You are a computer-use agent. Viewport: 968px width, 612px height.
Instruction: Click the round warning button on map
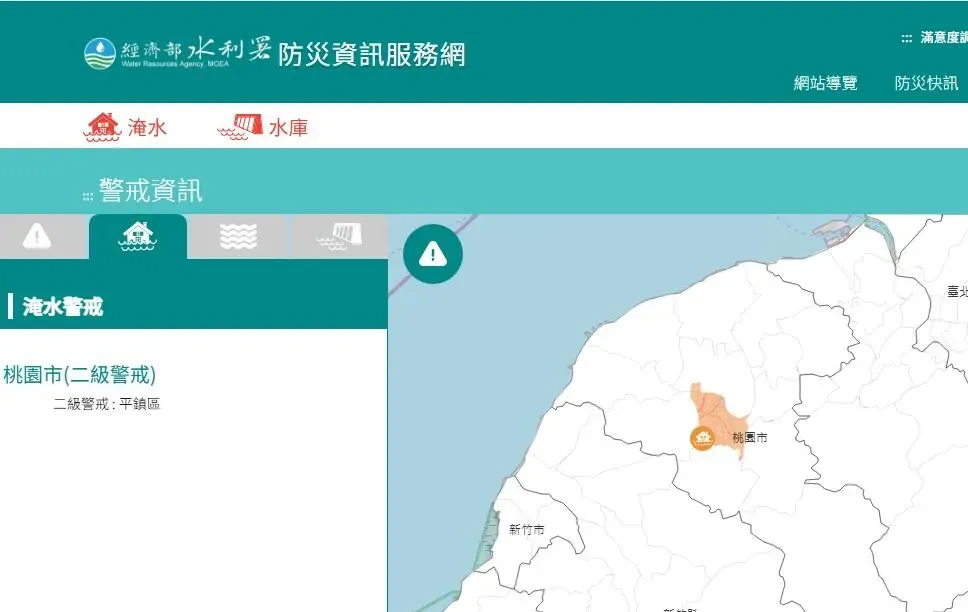pyautogui.click(x=433, y=254)
